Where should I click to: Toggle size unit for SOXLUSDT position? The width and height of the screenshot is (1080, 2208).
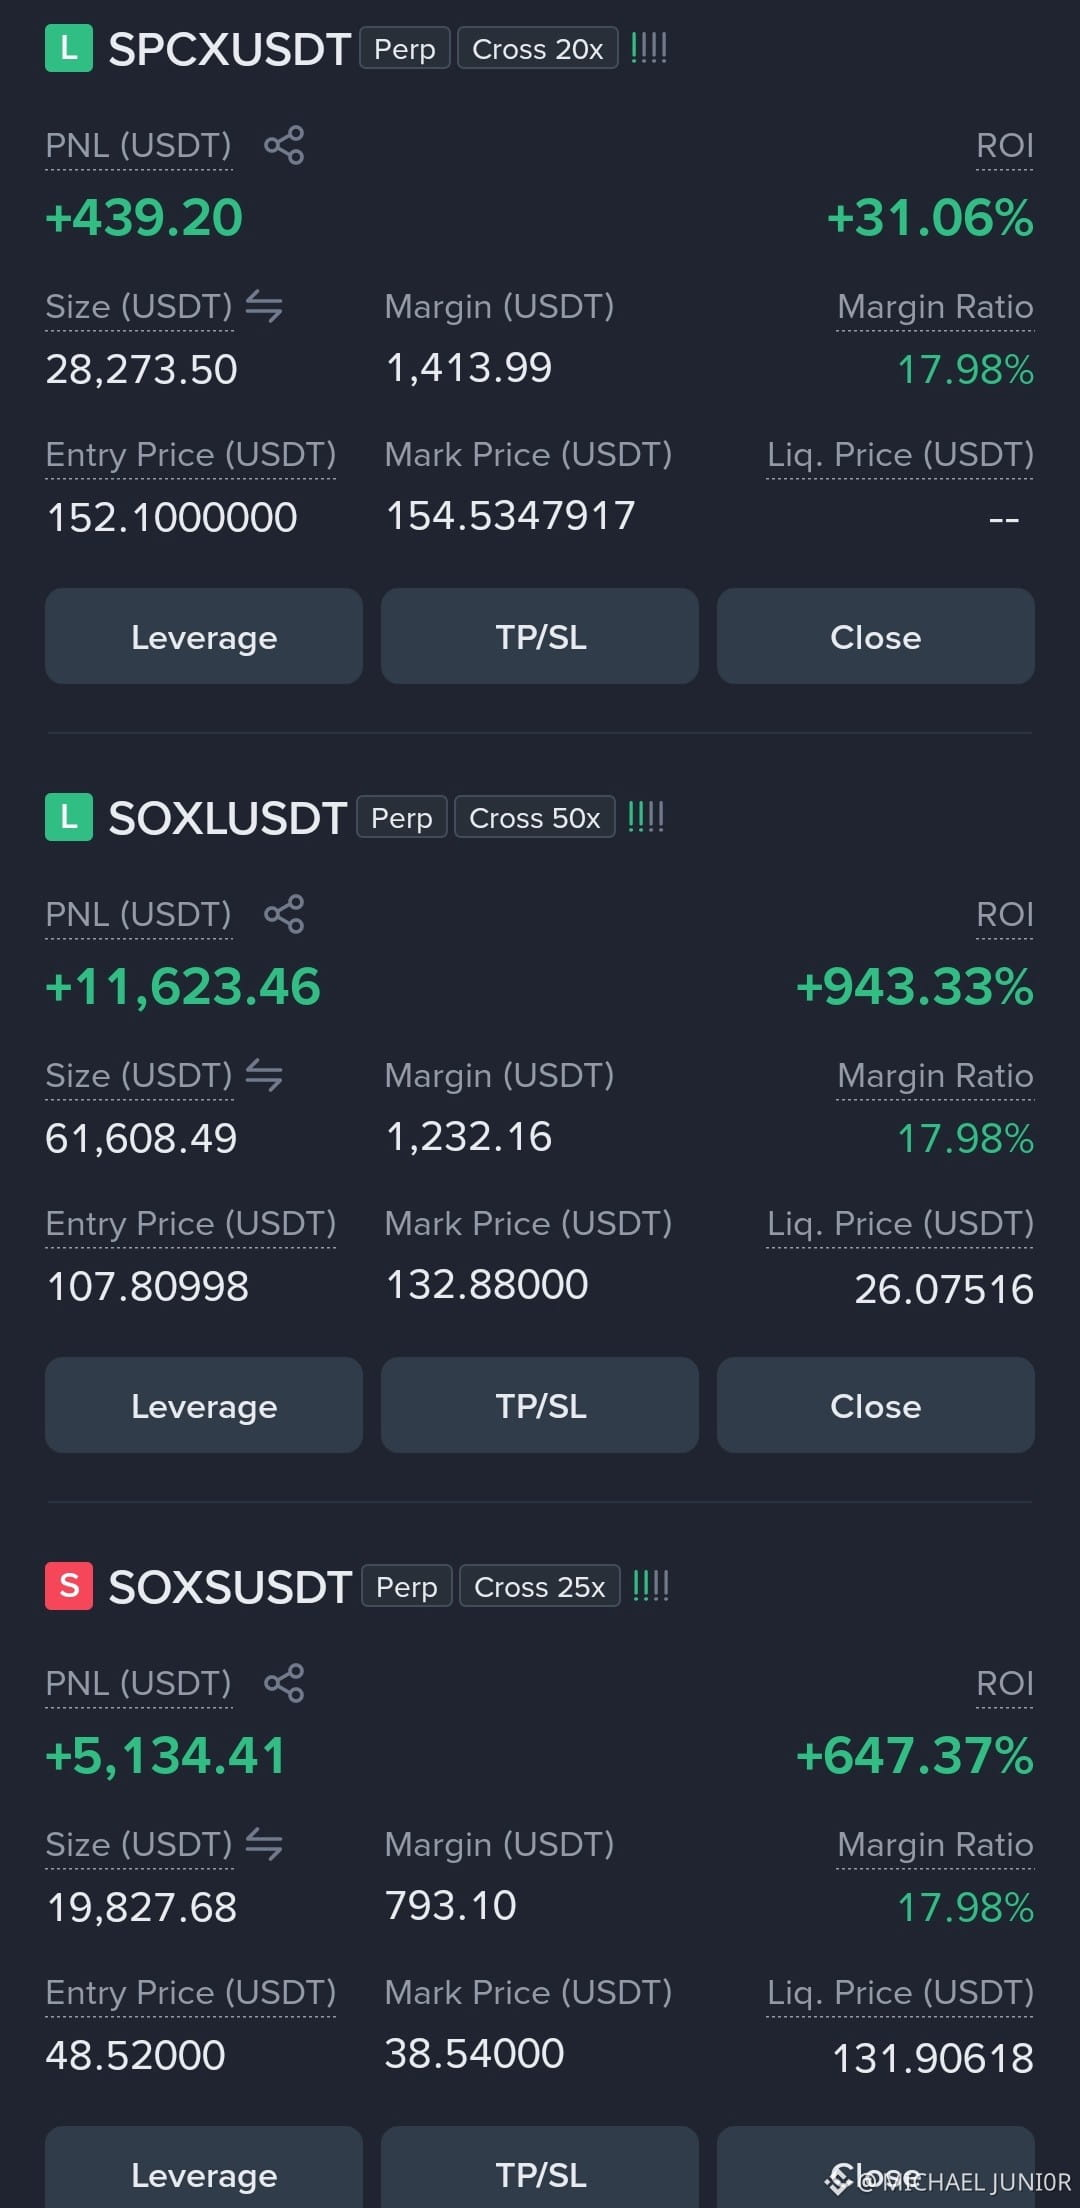click(x=264, y=1075)
